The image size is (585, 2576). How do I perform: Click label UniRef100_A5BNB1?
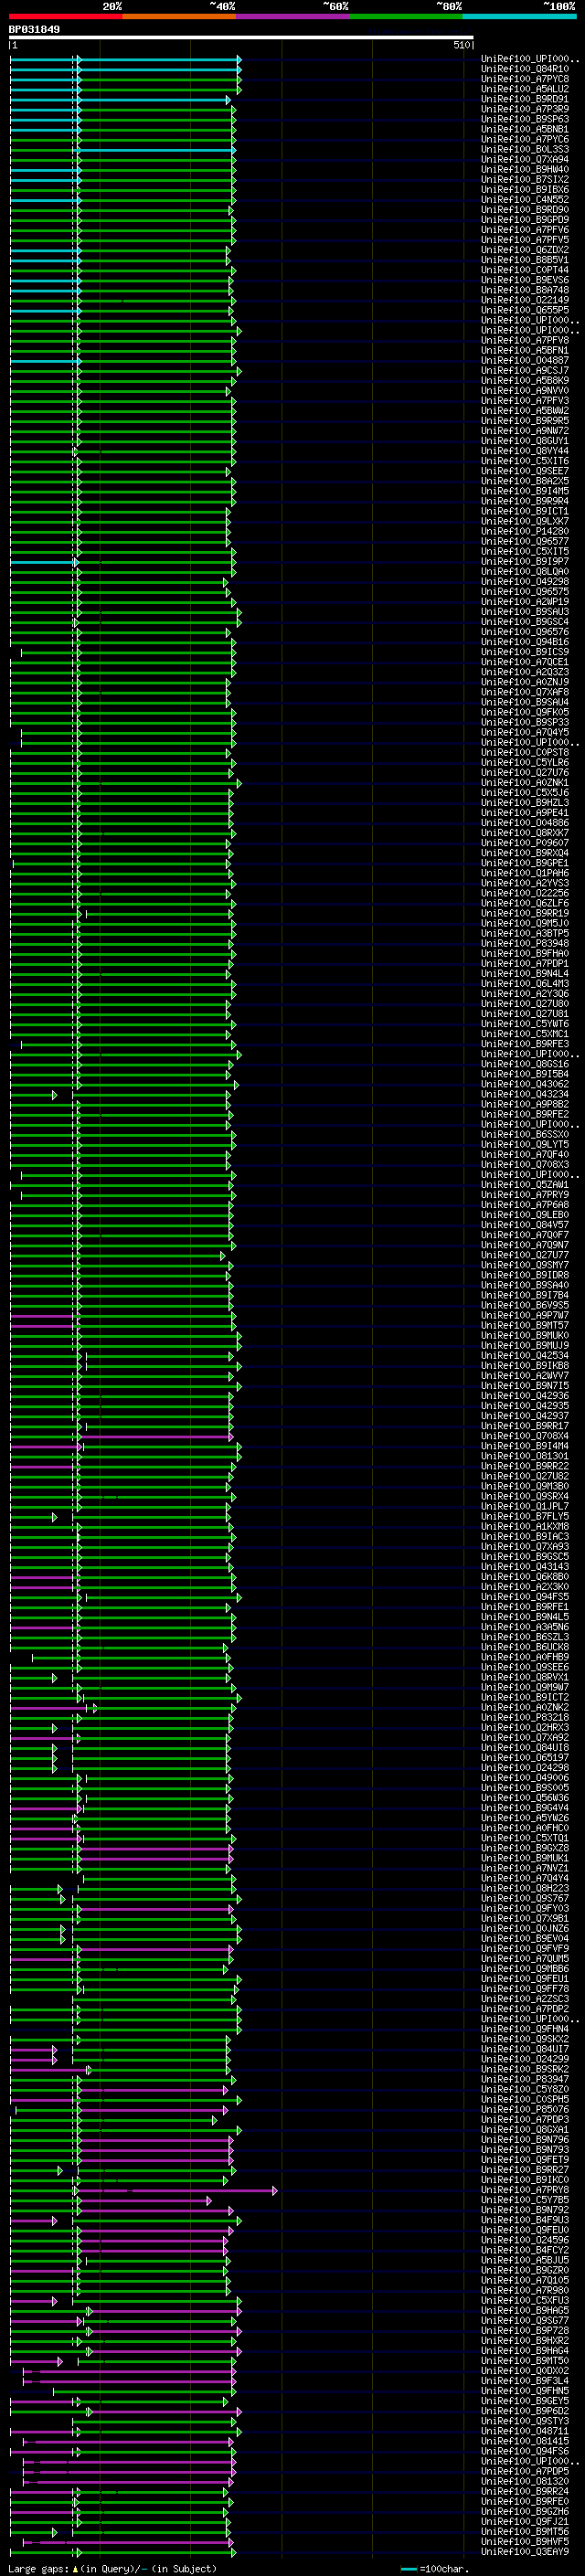pos(525,129)
